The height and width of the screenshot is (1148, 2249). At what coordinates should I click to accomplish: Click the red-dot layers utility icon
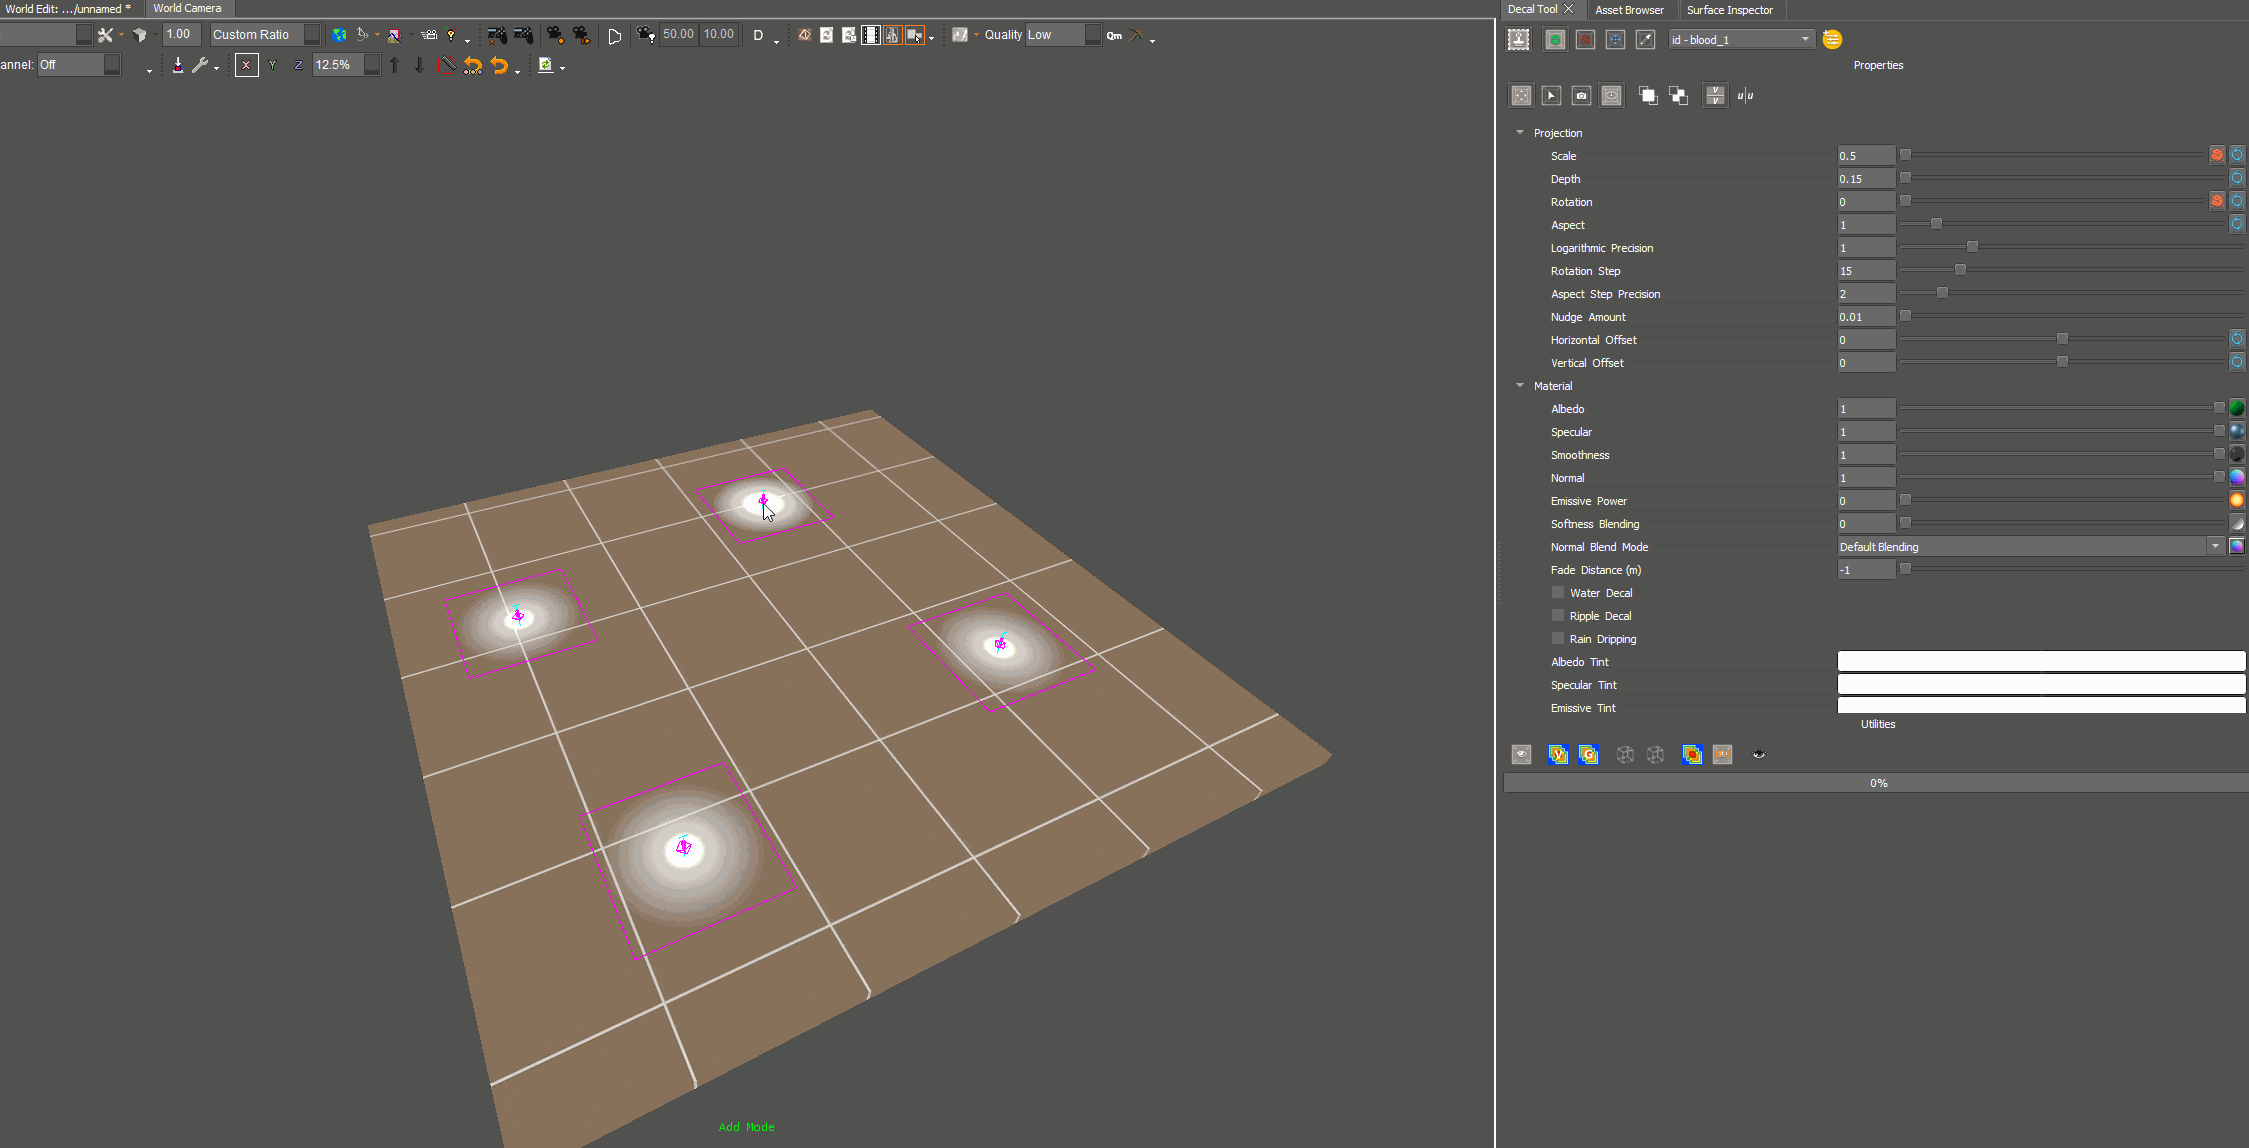[x=1692, y=755]
